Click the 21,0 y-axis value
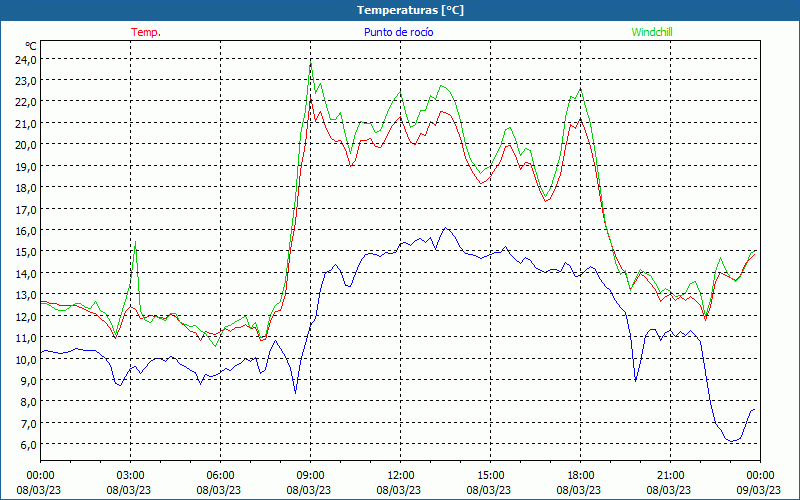Screen dimensions: 800x500 [27, 123]
